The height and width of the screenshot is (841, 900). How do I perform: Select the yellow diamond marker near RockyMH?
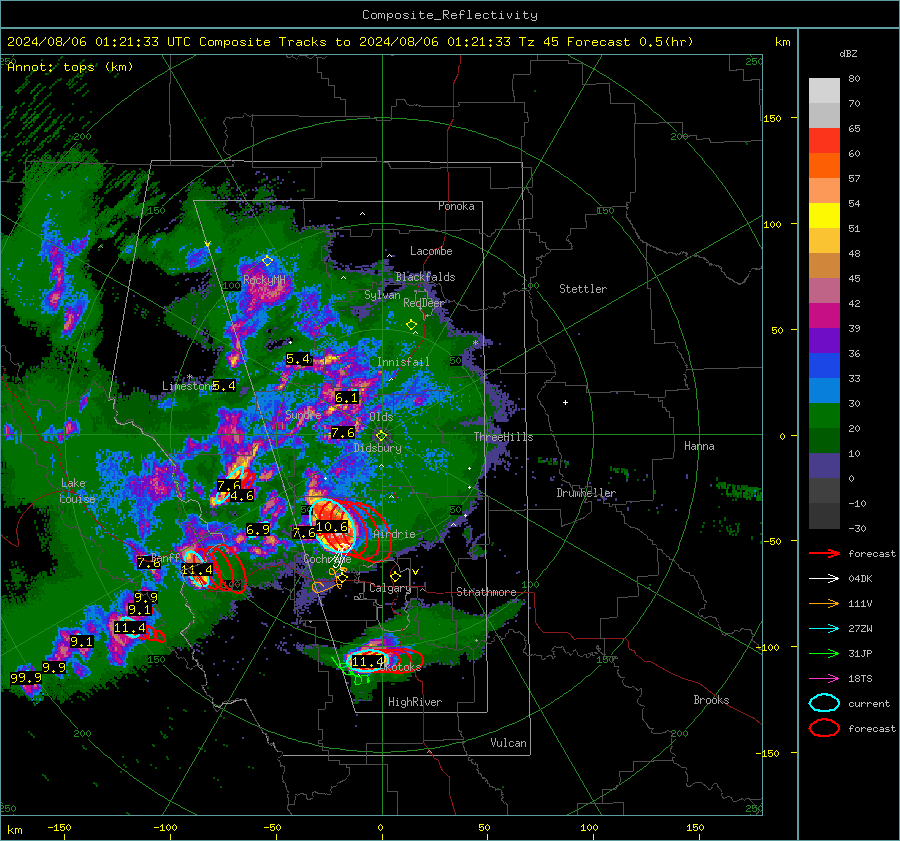pyautogui.click(x=267, y=261)
